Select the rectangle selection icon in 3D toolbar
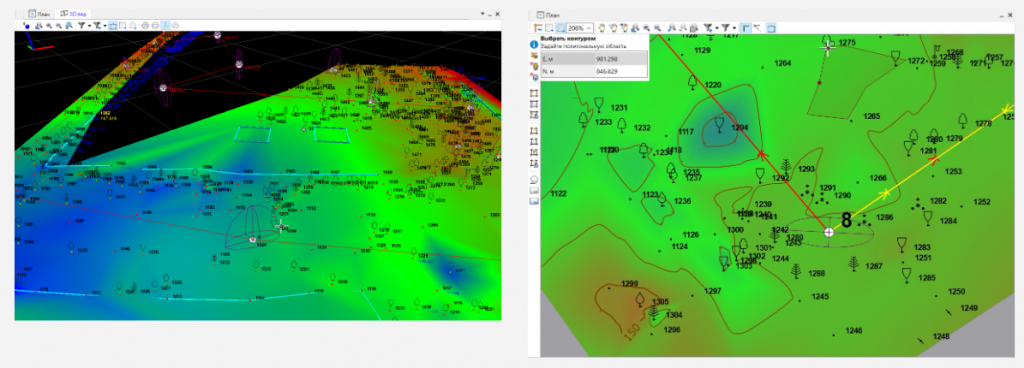 (122, 25)
